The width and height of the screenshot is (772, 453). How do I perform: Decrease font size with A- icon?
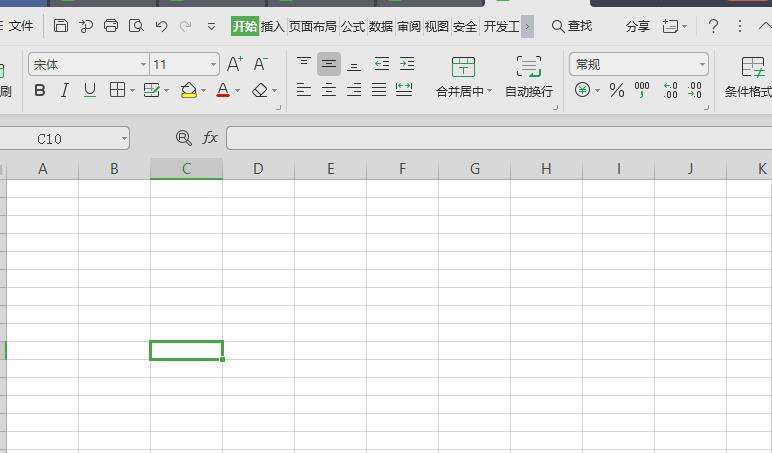click(x=260, y=64)
